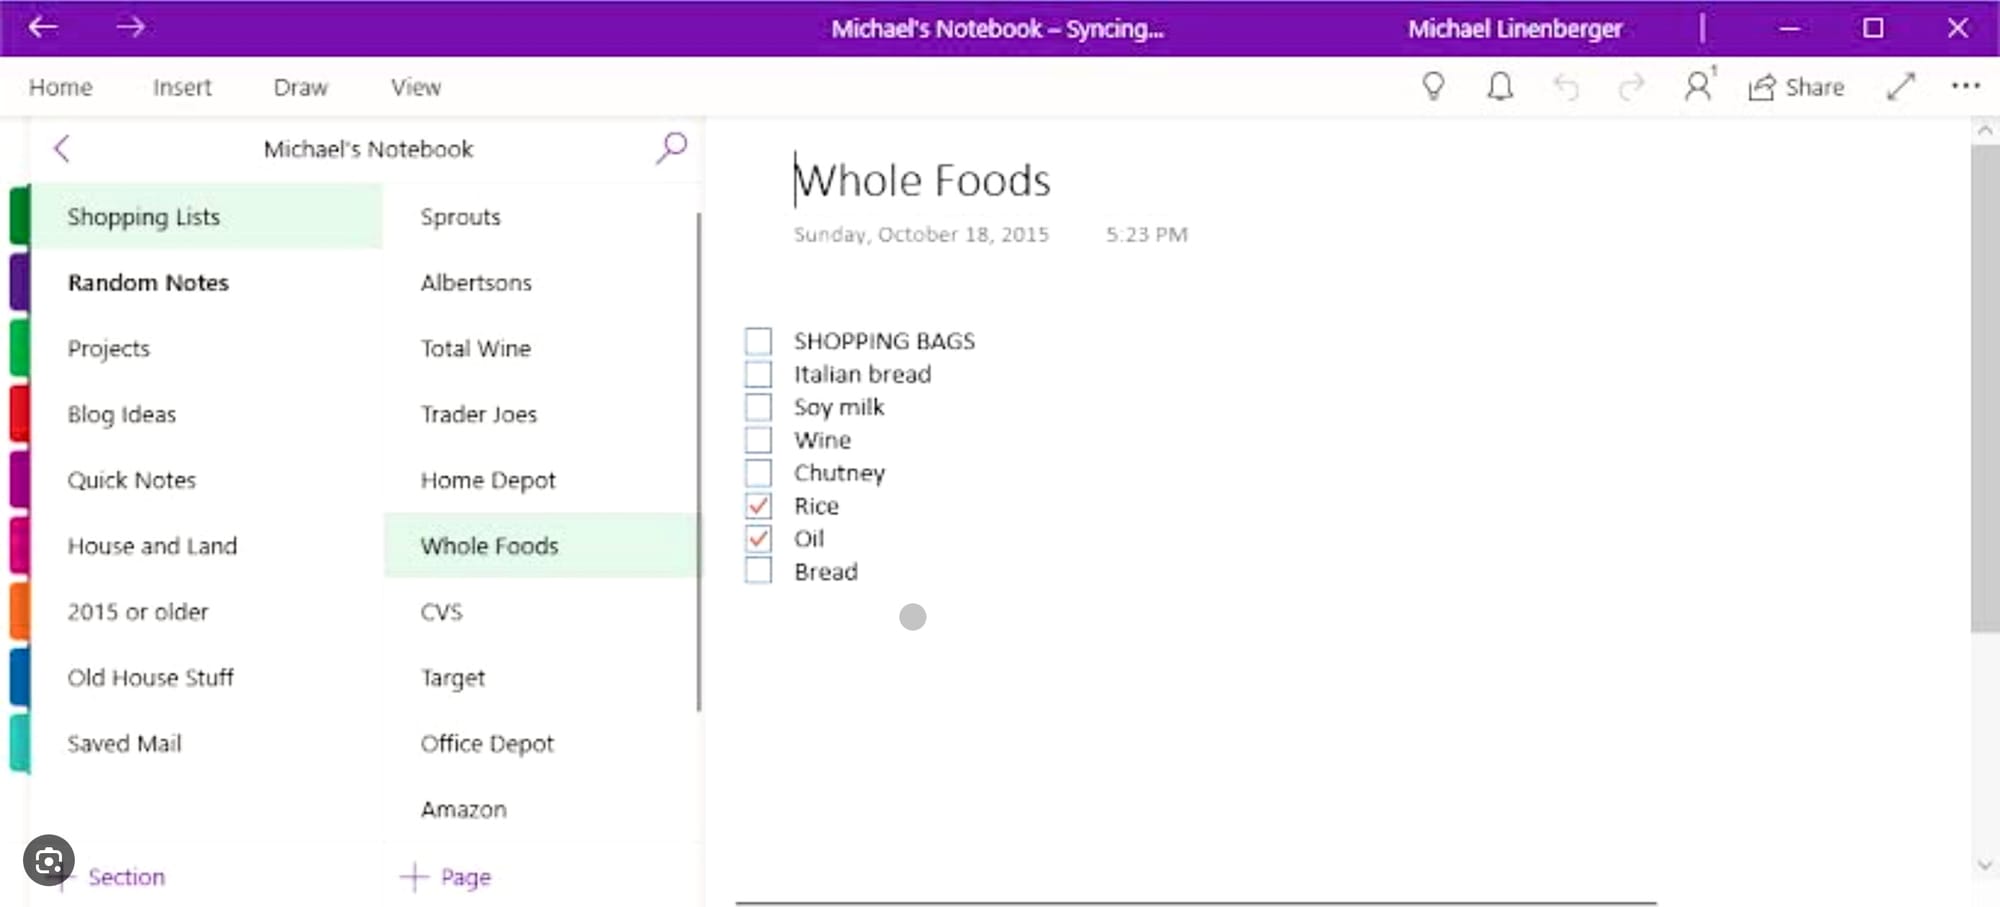This screenshot has height=907, width=2000.
Task: Click the lightbulb Tell Me icon
Action: tap(1433, 87)
